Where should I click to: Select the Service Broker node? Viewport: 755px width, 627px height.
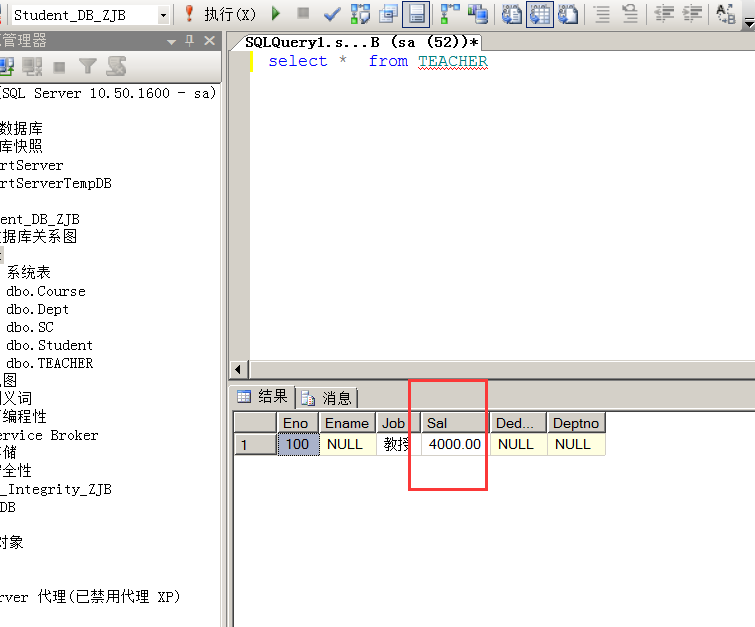pyautogui.click(x=49, y=435)
